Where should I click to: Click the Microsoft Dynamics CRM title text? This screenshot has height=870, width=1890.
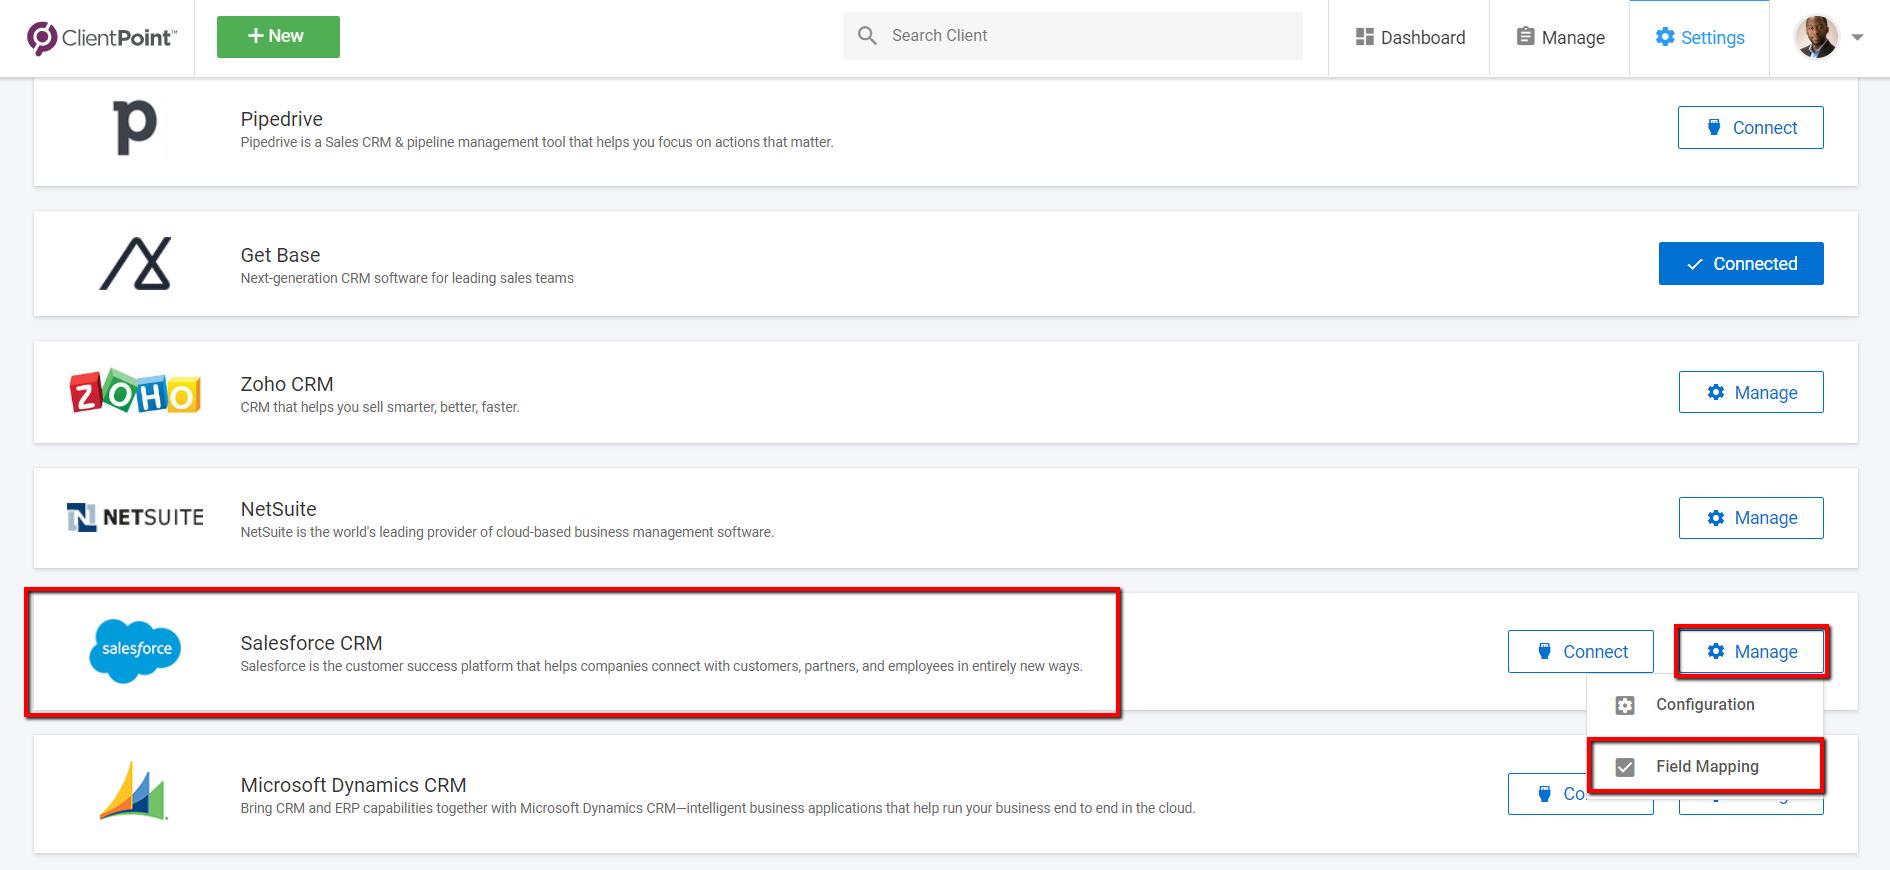pyautogui.click(x=353, y=785)
